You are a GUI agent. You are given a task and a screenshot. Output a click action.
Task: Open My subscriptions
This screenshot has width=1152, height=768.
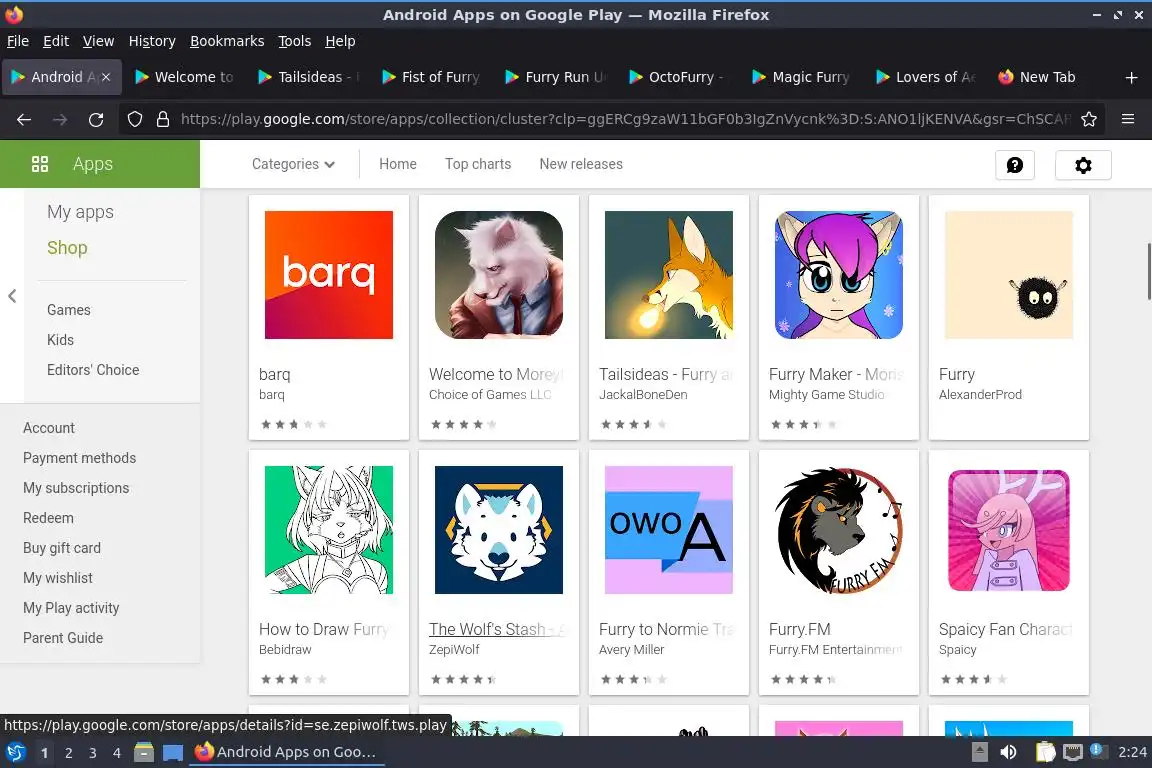coord(76,488)
